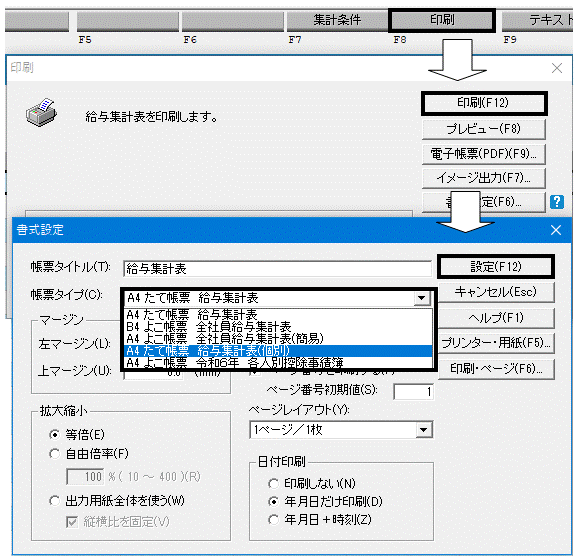This screenshot has height=560, width=579.
Task: Click the 印刷(F12) button
Action: coord(484,103)
